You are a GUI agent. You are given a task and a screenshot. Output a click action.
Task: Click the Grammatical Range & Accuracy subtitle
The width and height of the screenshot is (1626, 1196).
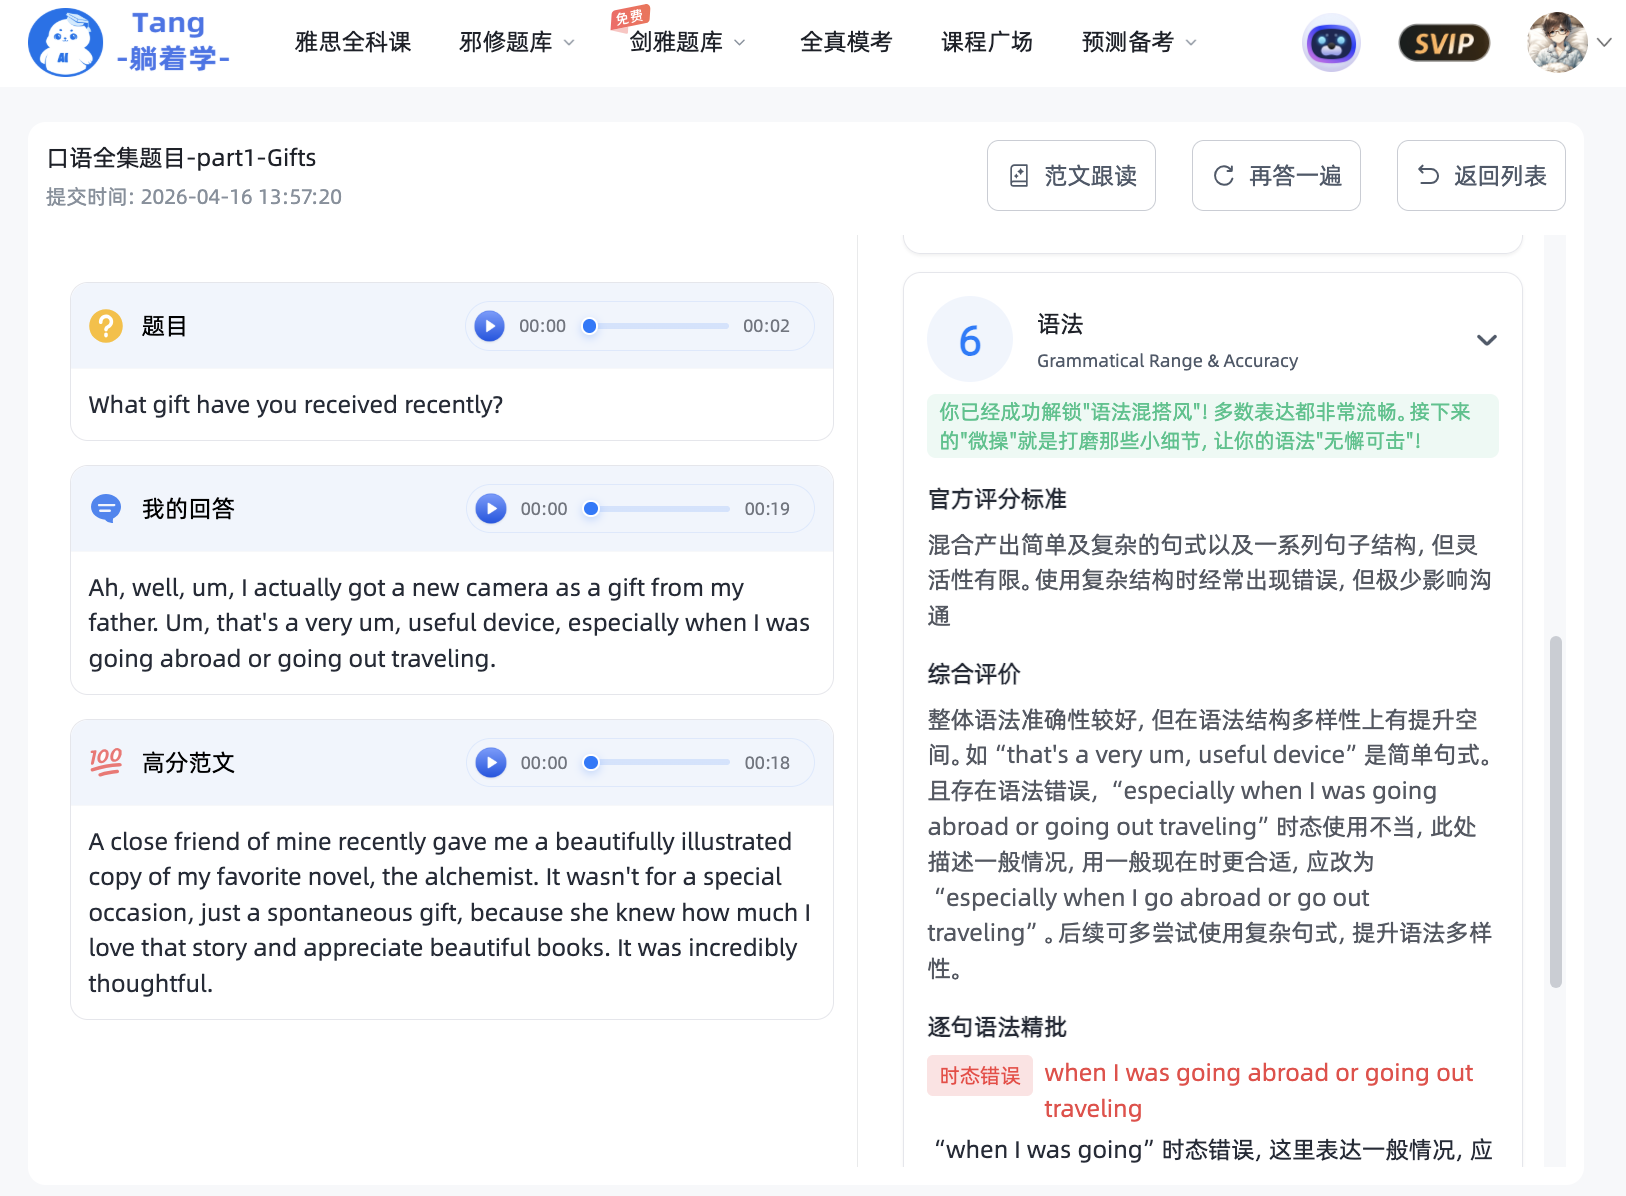point(1167,361)
